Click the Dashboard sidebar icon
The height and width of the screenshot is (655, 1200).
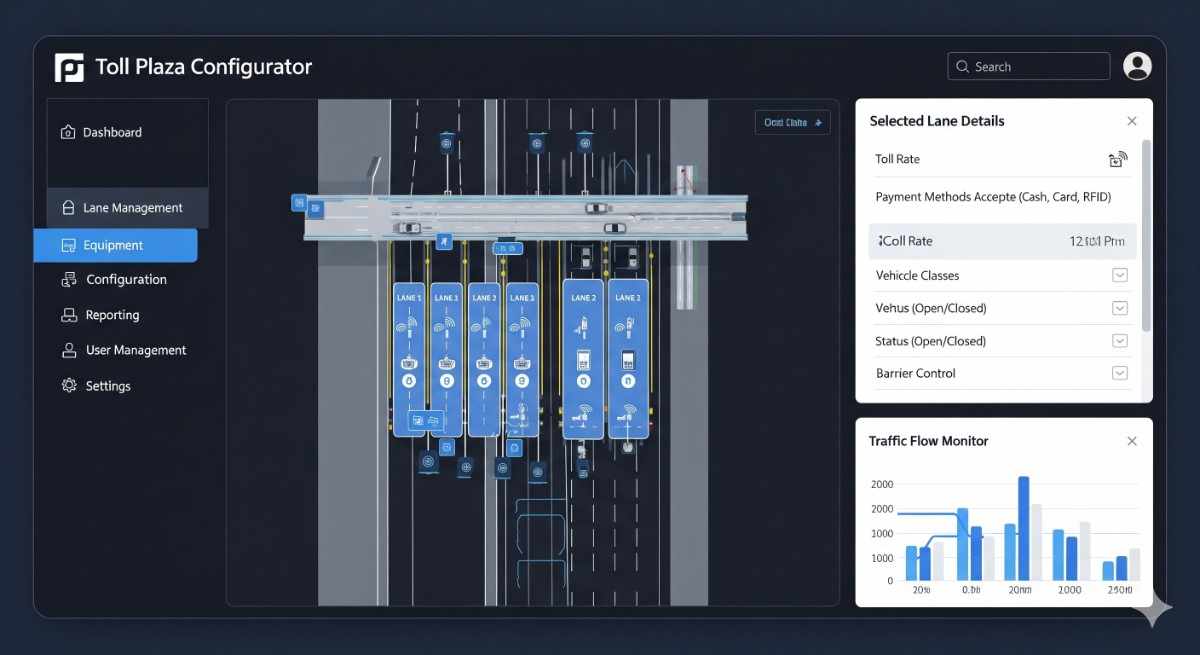coord(68,132)
